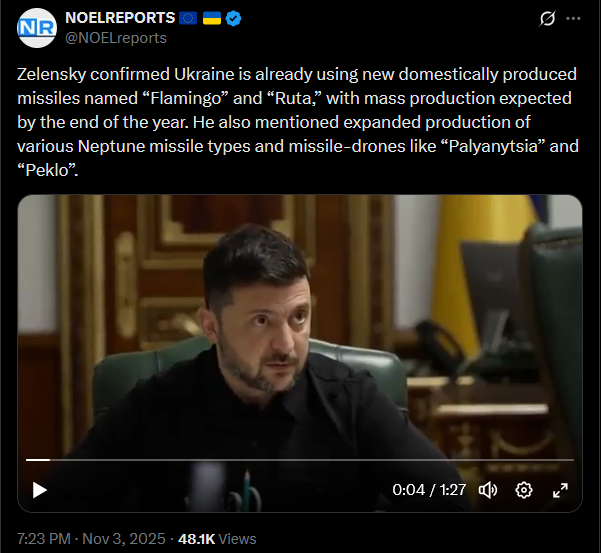
Task: Open the three-dot more options menu
Action: point(573,18)
